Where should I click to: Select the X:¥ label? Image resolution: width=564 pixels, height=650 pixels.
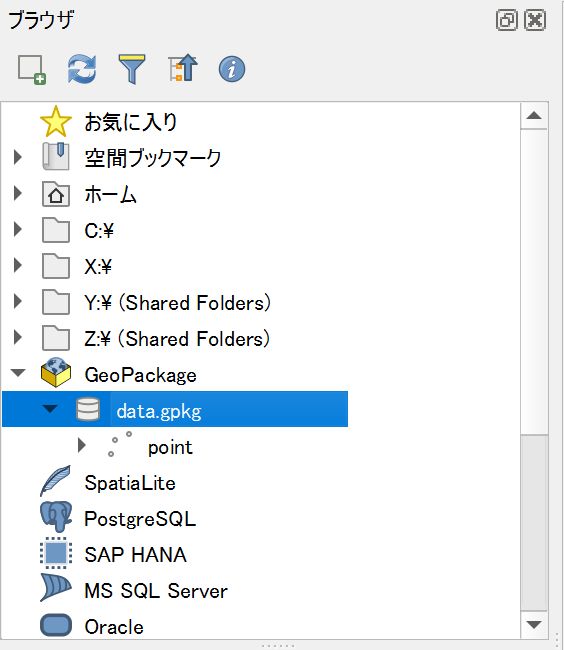point(98,266)
